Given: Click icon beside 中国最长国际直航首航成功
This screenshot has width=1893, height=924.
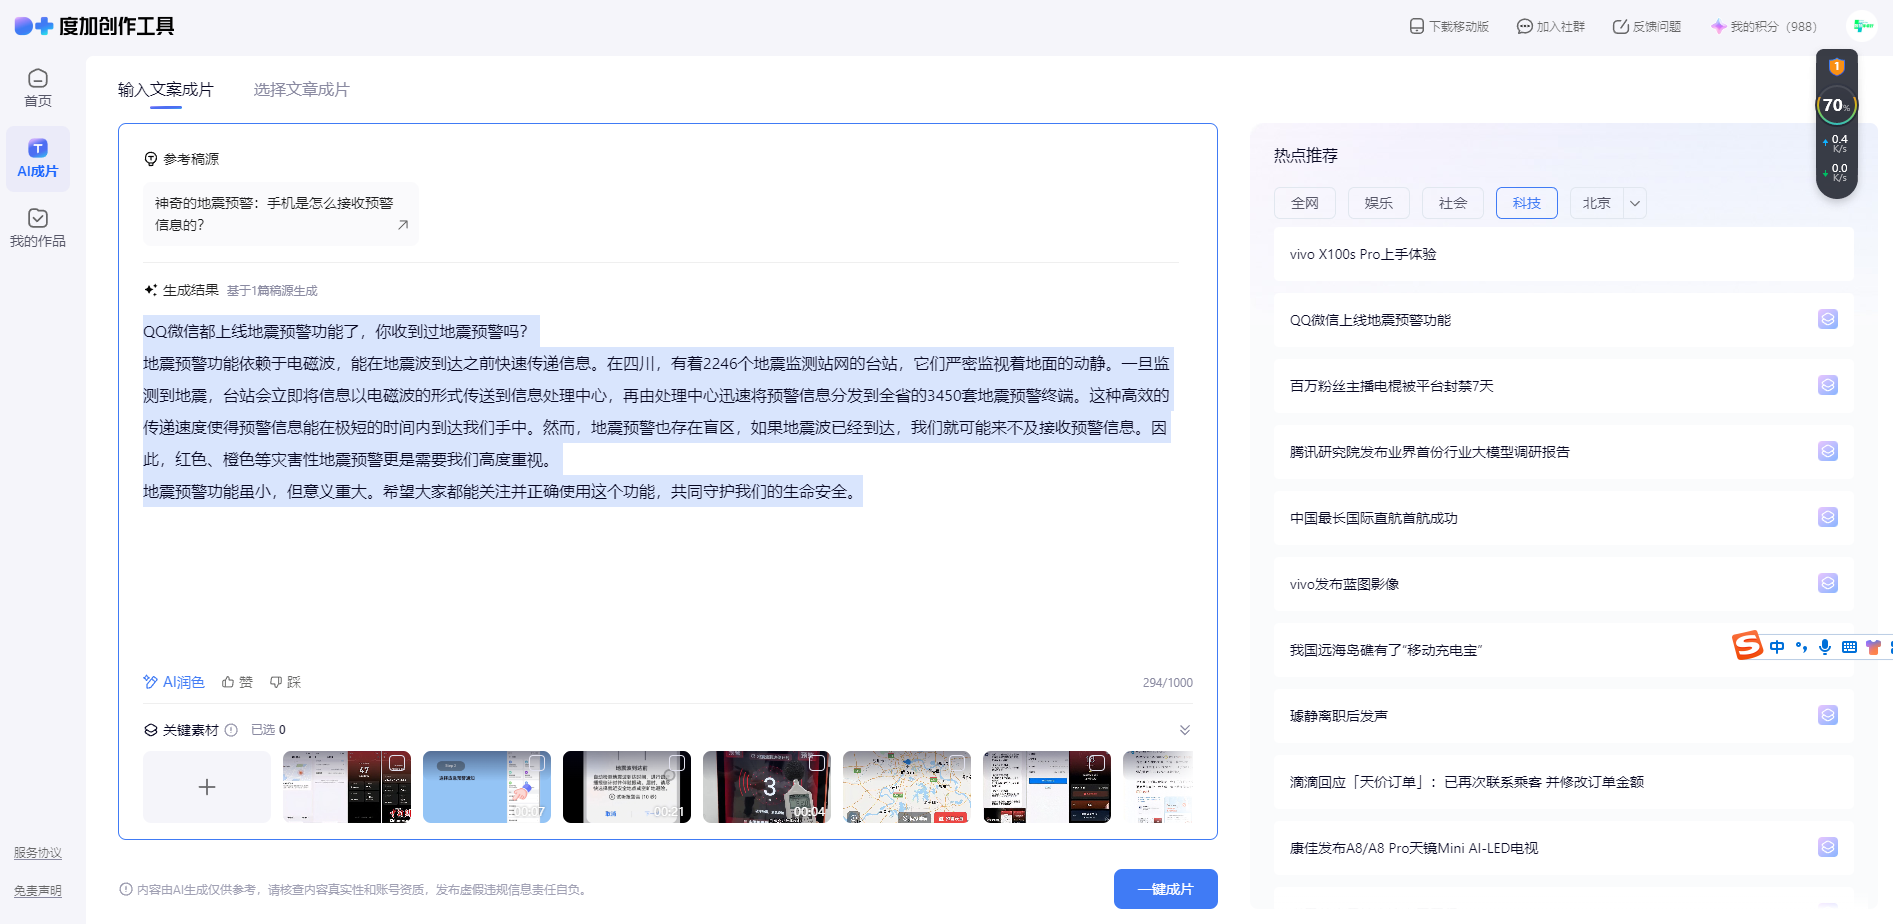Looking at the screenshot, I should (1828, 517).
